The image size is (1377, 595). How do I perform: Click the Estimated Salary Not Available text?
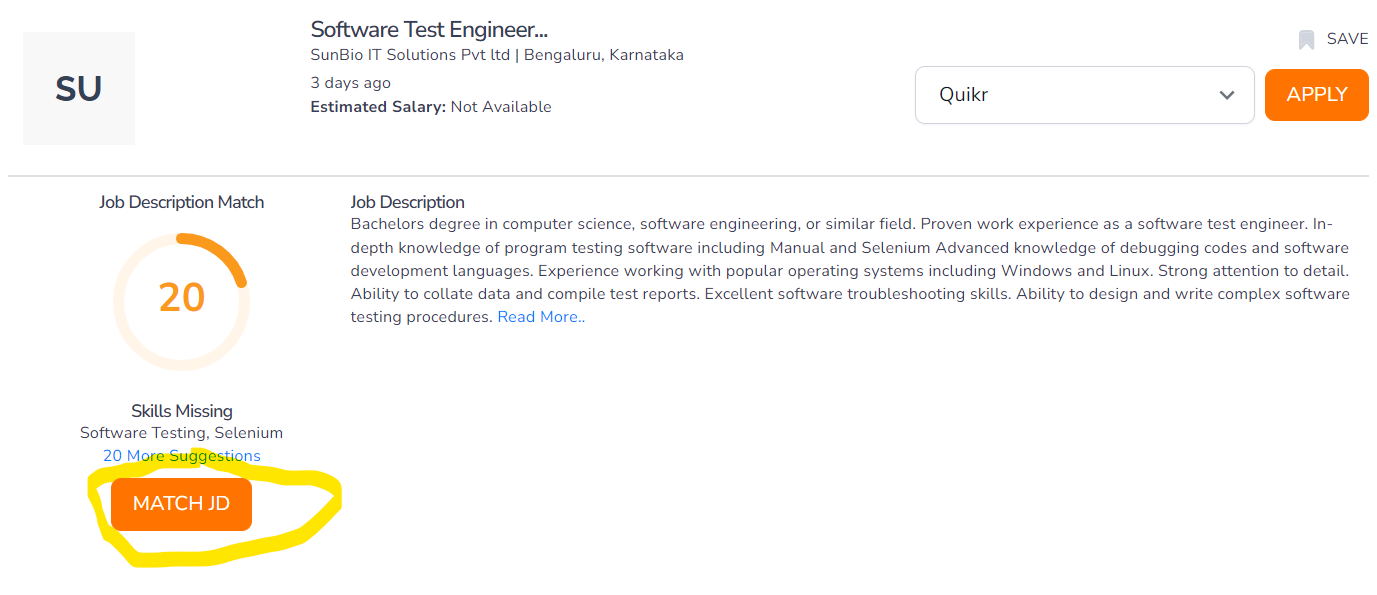click(x=431, y=107)
